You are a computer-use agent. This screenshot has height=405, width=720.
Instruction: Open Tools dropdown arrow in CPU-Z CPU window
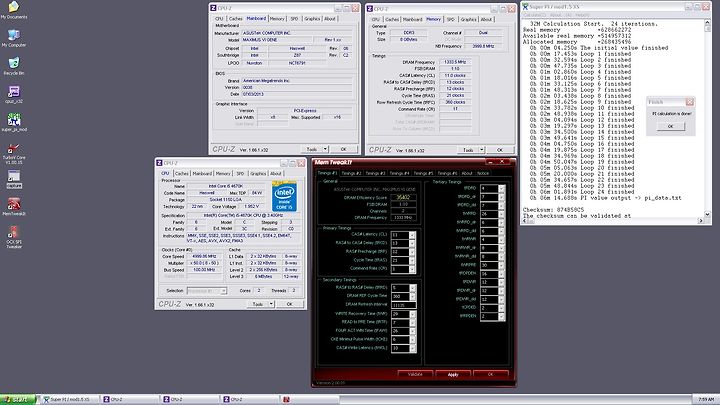(x=271, y=304)
